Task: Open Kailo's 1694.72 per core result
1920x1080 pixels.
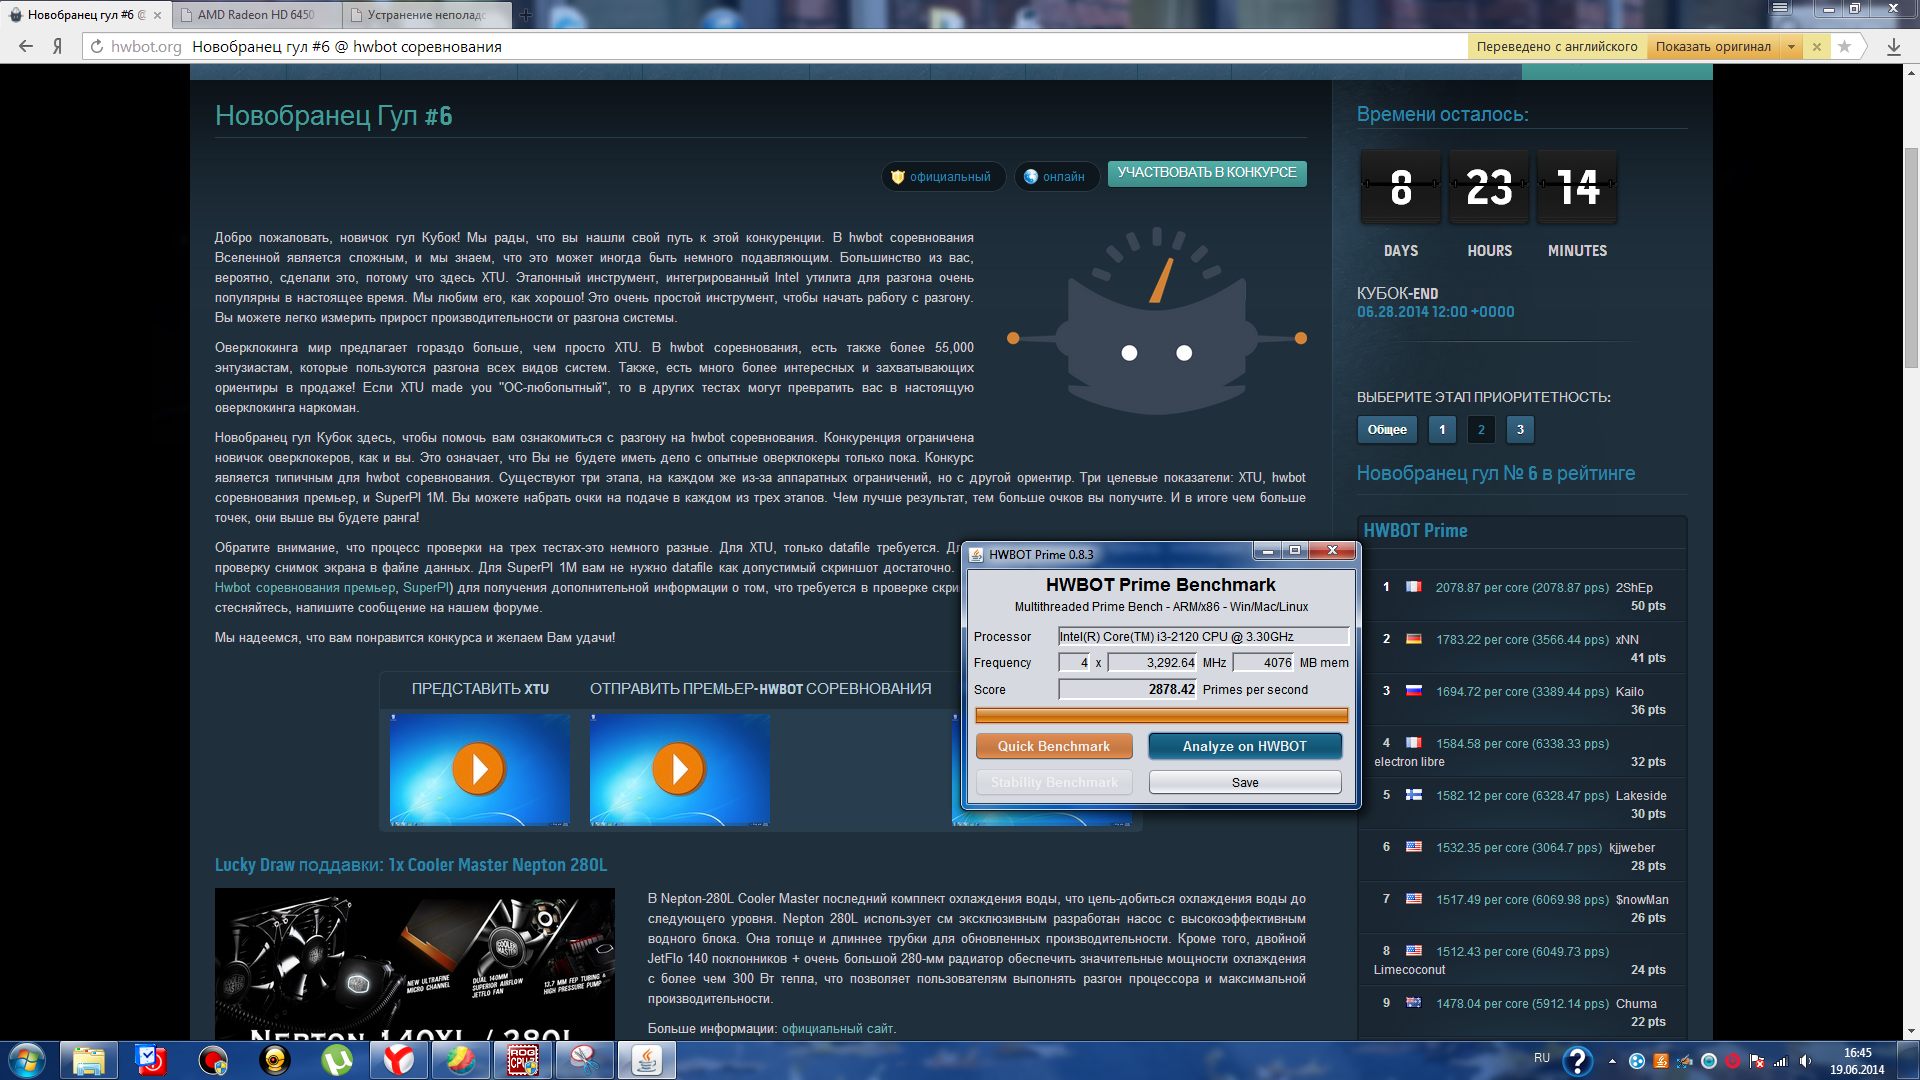Action: click(1522, 692)
